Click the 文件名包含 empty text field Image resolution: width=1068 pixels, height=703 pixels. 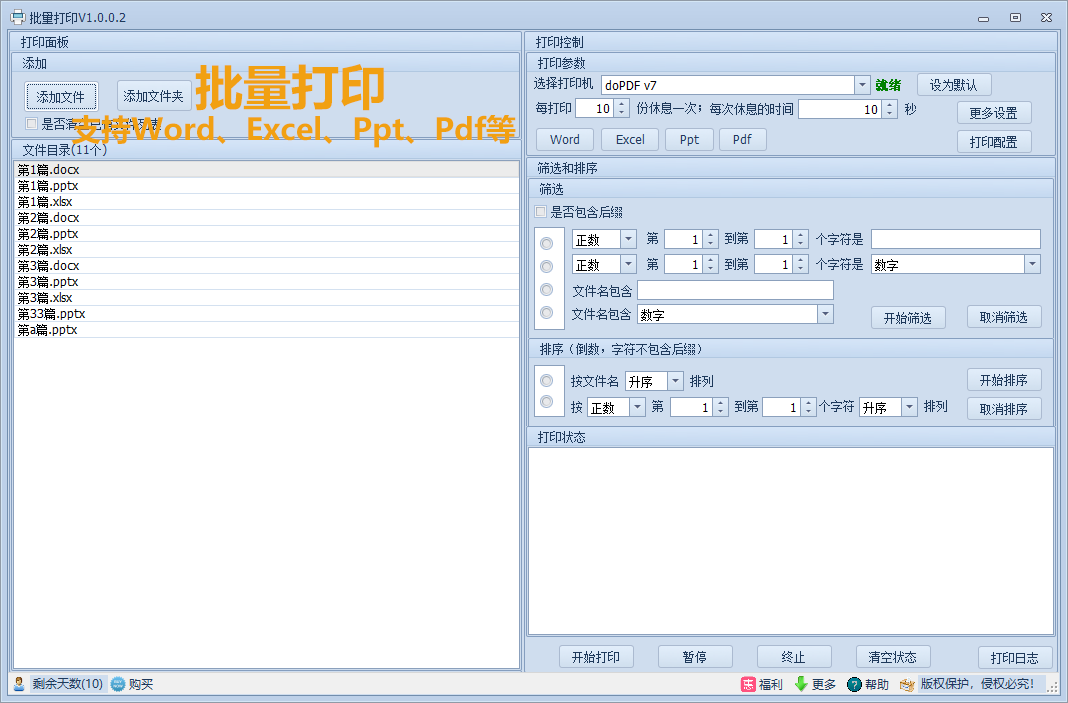(x=735, y=290)
